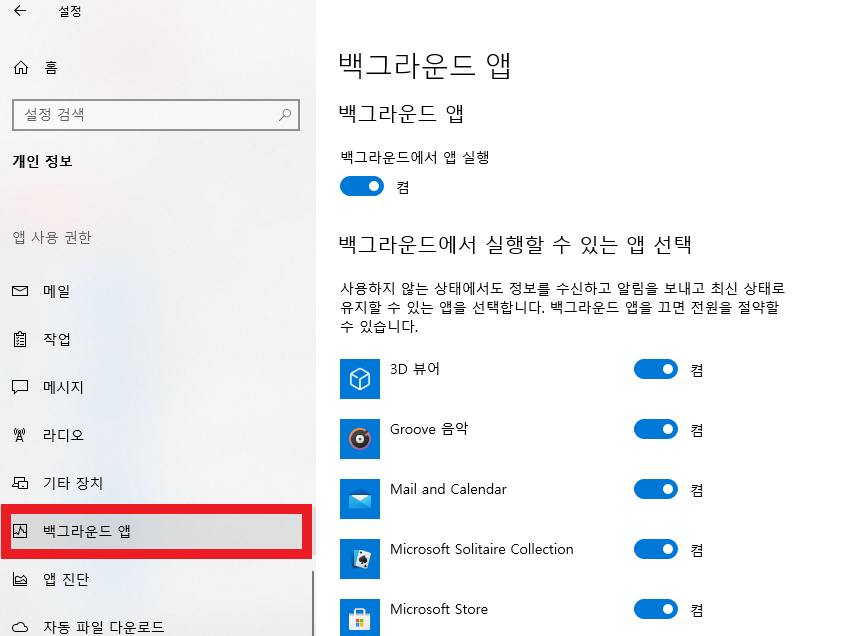Open 앱 진단 settings
This screenshot has width=866, height=636.
[156, 579]
